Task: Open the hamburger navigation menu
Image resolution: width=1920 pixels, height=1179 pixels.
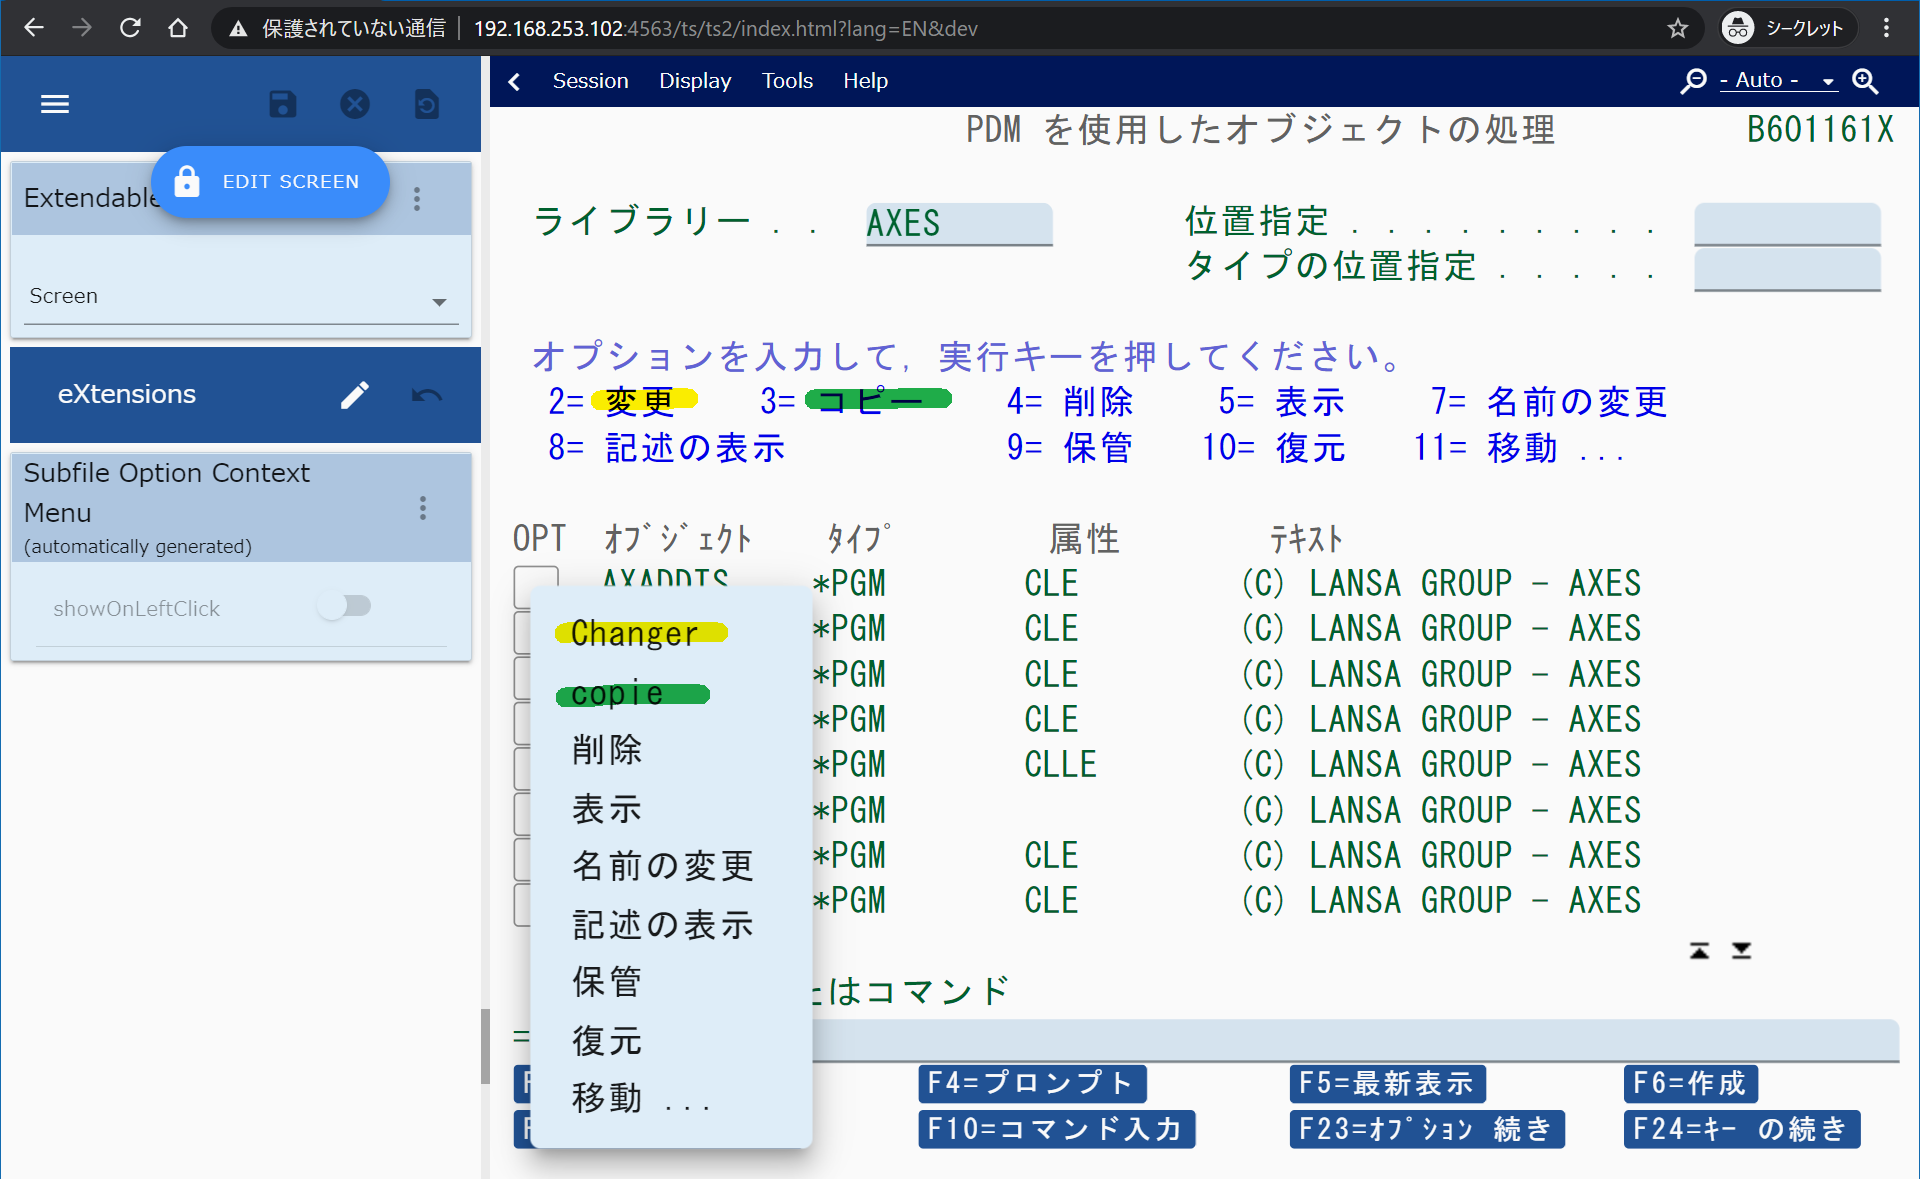Action: tap(55, 104)
